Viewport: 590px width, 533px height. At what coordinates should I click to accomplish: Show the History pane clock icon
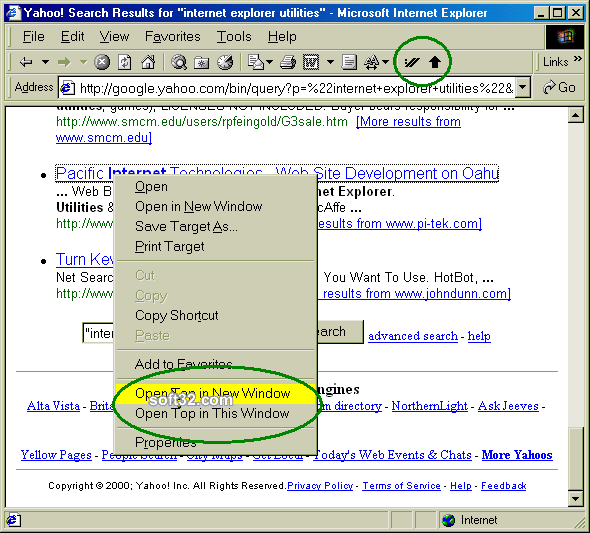tap(225, 62)
